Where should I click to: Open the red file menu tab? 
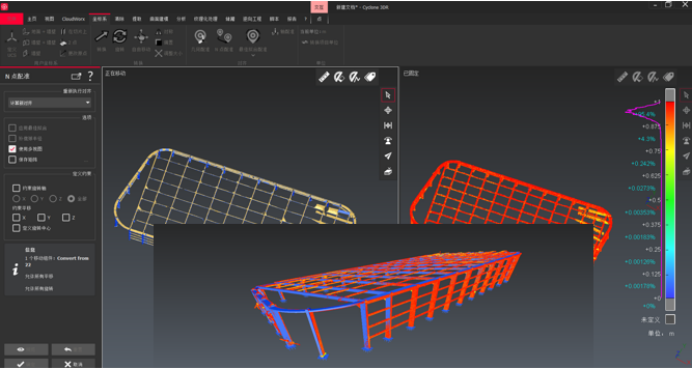(x=11, y=19)
